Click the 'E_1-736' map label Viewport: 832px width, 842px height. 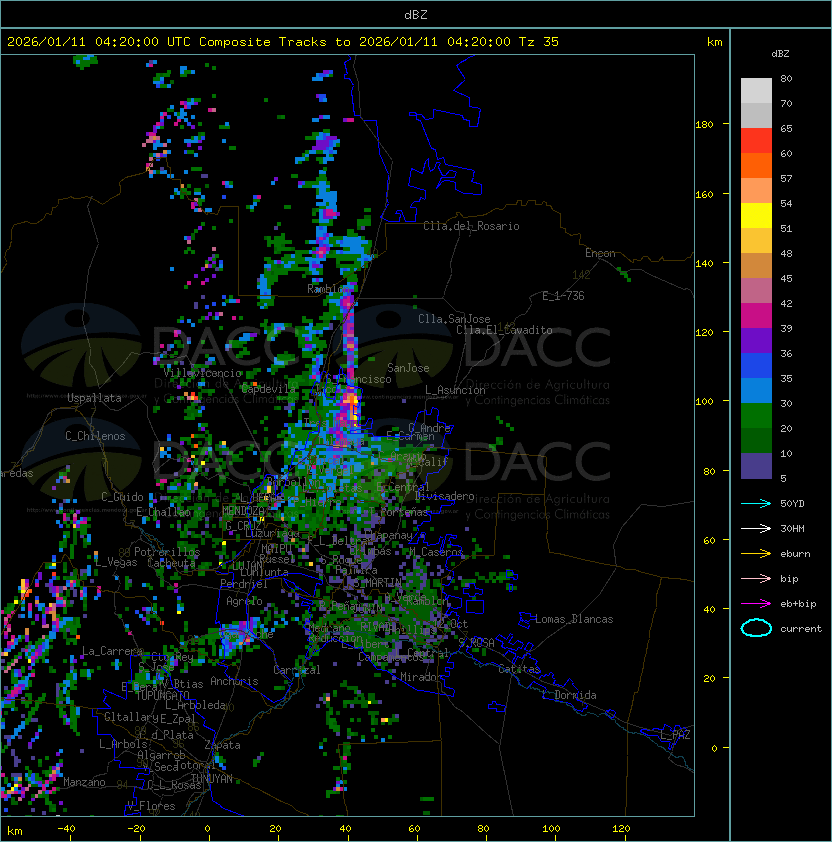click(563, 296)
